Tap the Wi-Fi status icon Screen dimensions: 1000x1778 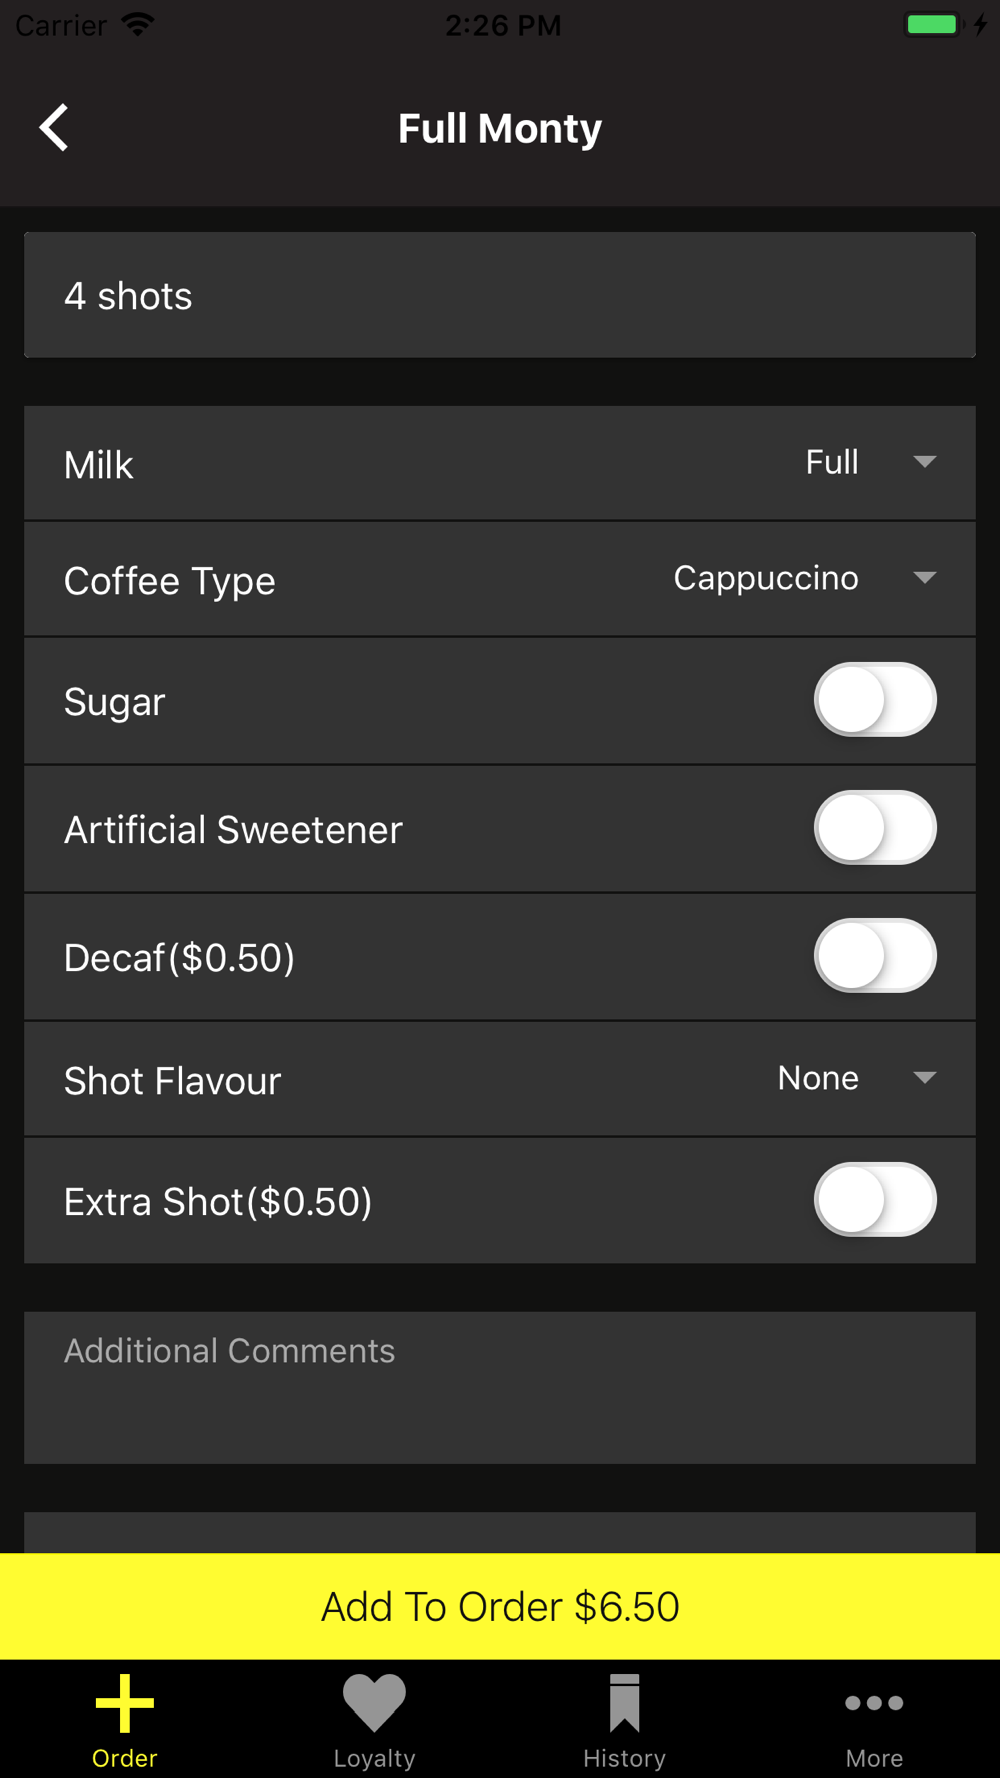pyautogui.click(x=137, y=24)
